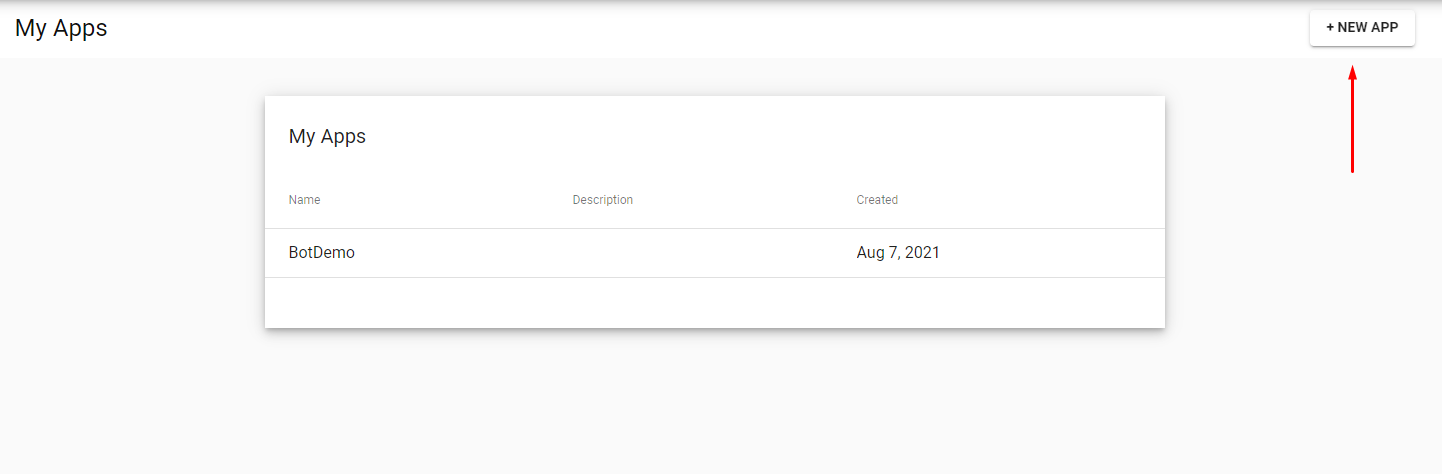Open the BotDemo app entry
Screen dimensions: 1442x474
tap(322, 253)
